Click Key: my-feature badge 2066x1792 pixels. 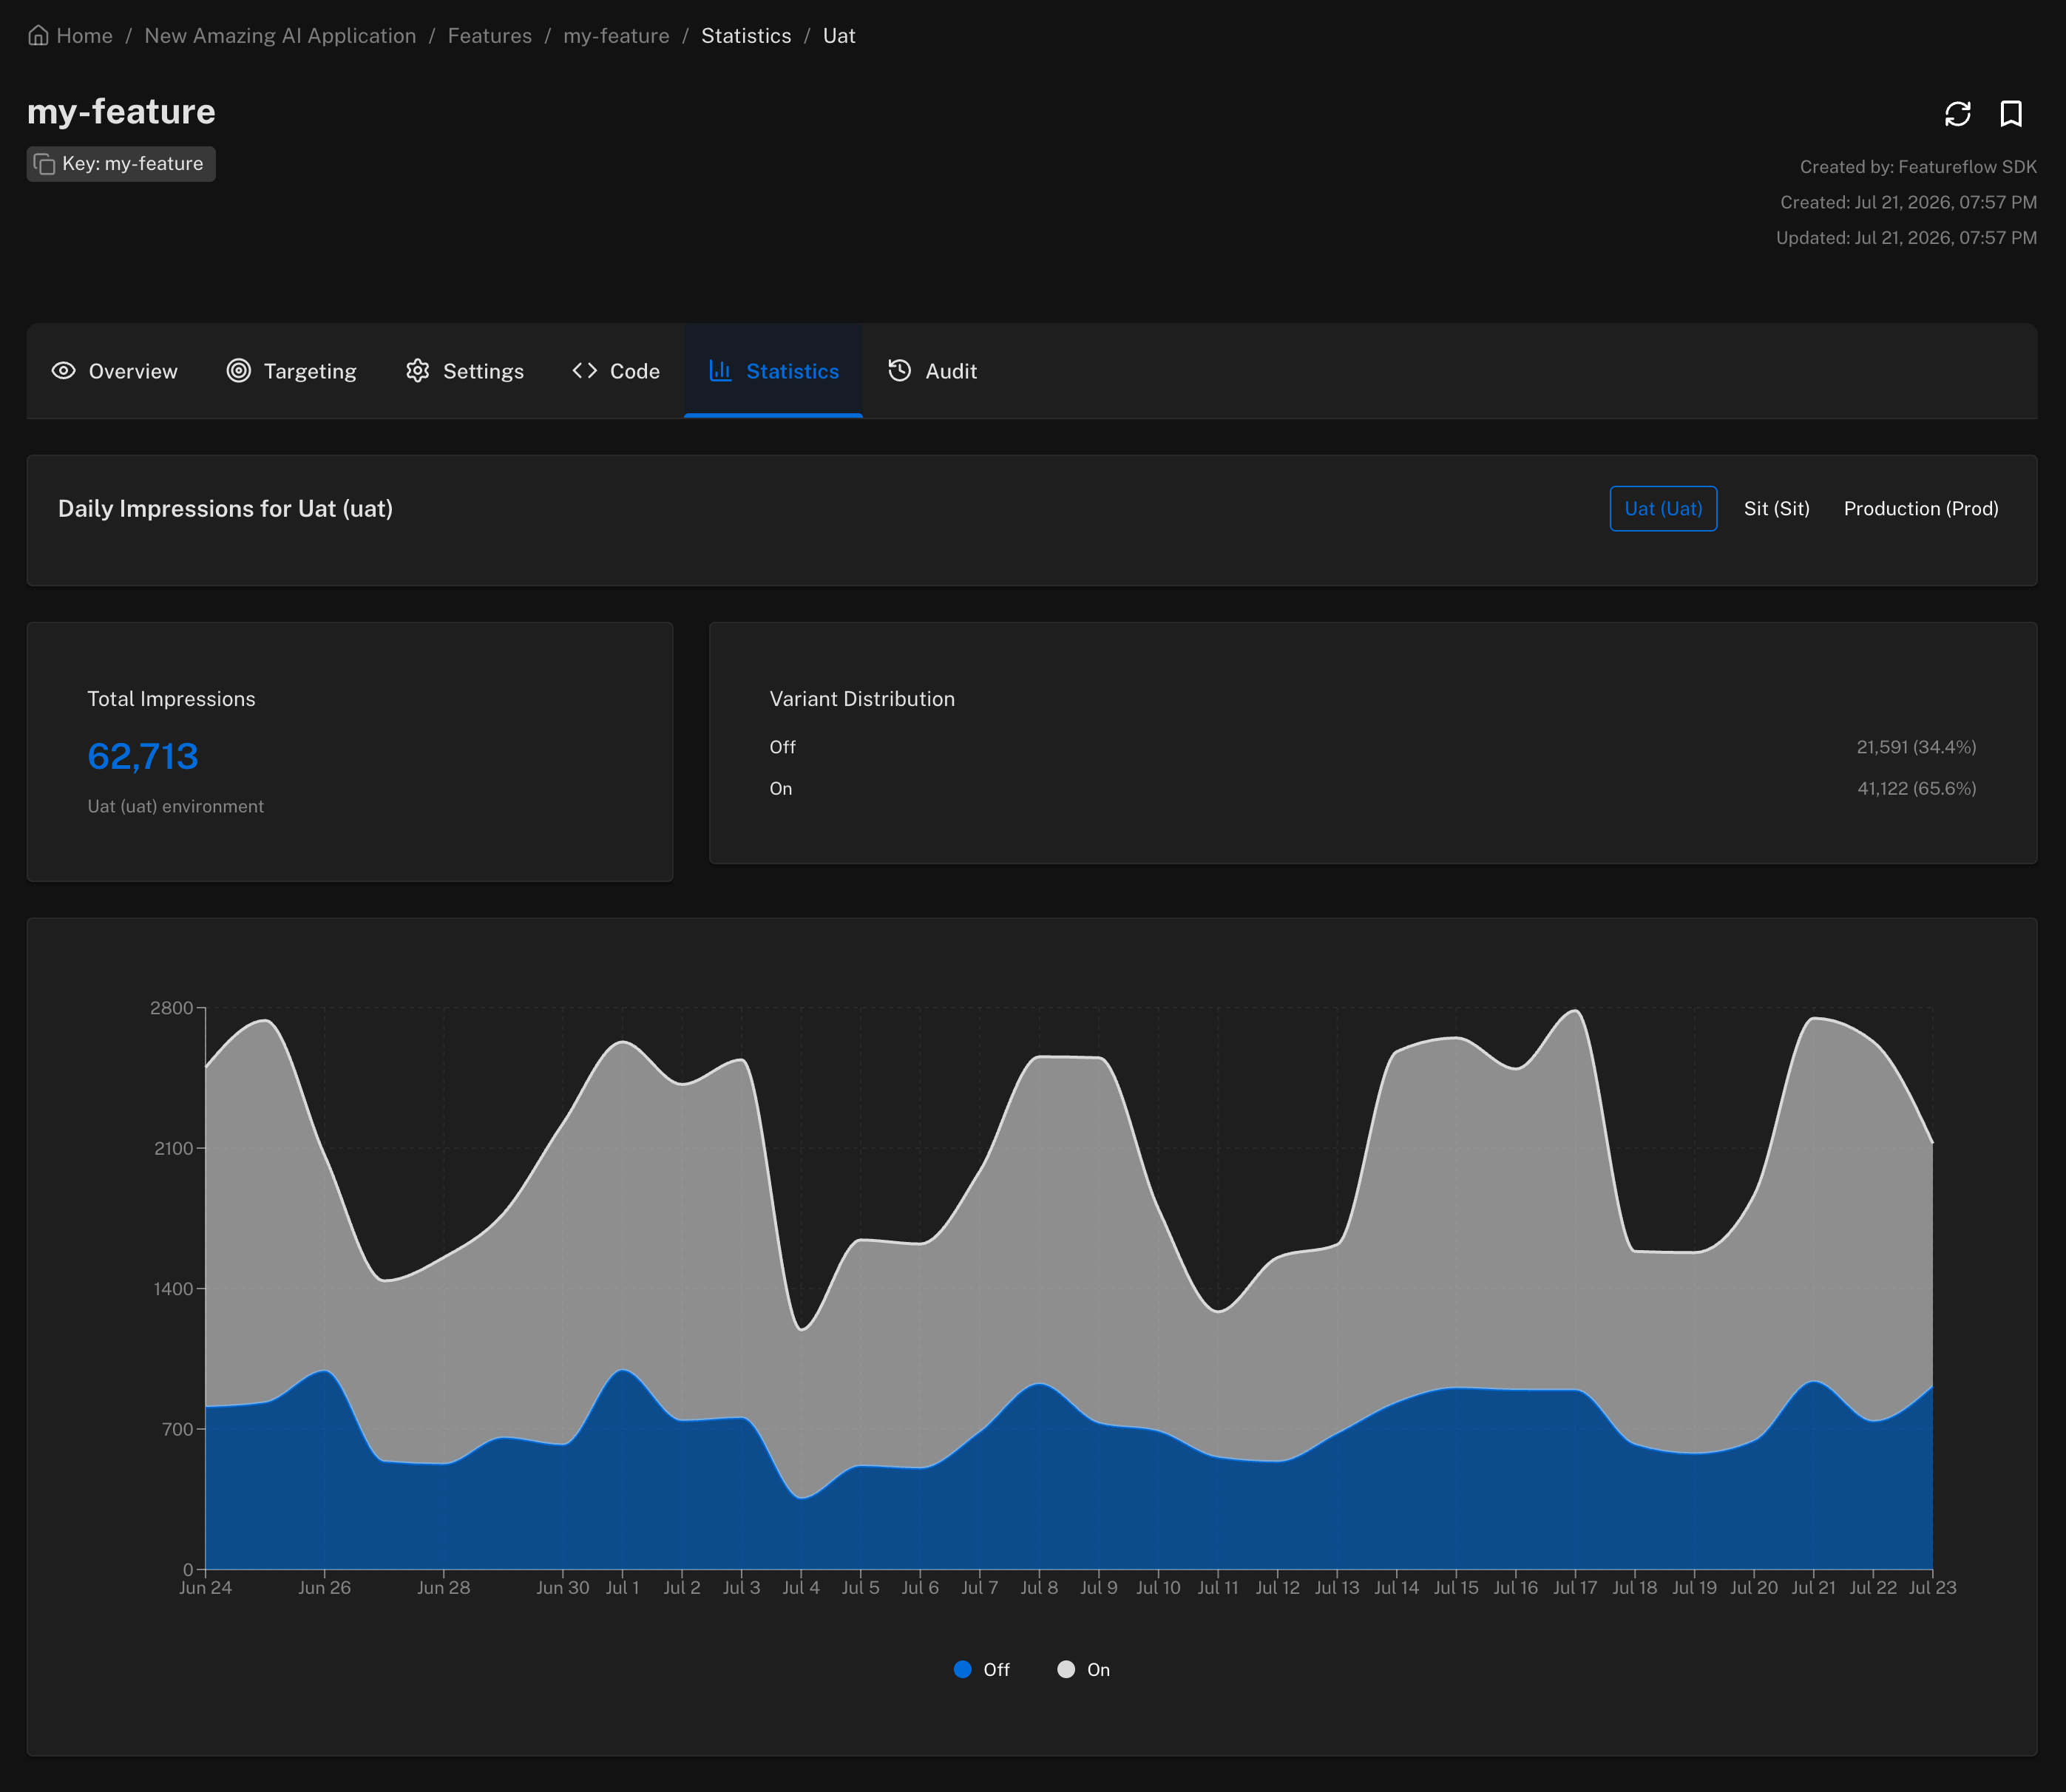pyautogui.click(x=121, y=164)
